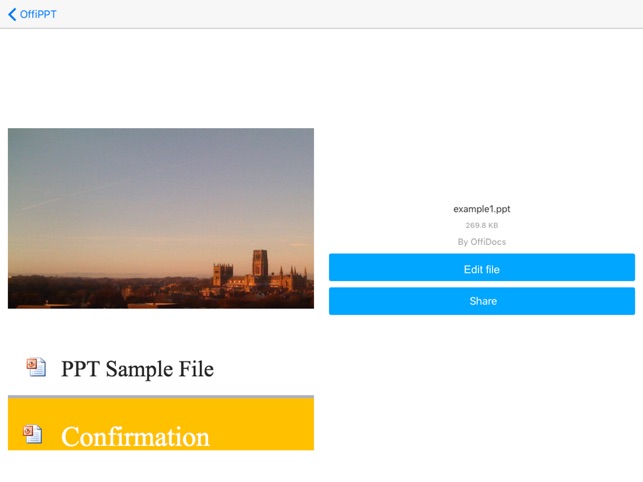This screenshot has height=482, width=643.
Task: Click blank white area below Share button
Action: [482, 390]
